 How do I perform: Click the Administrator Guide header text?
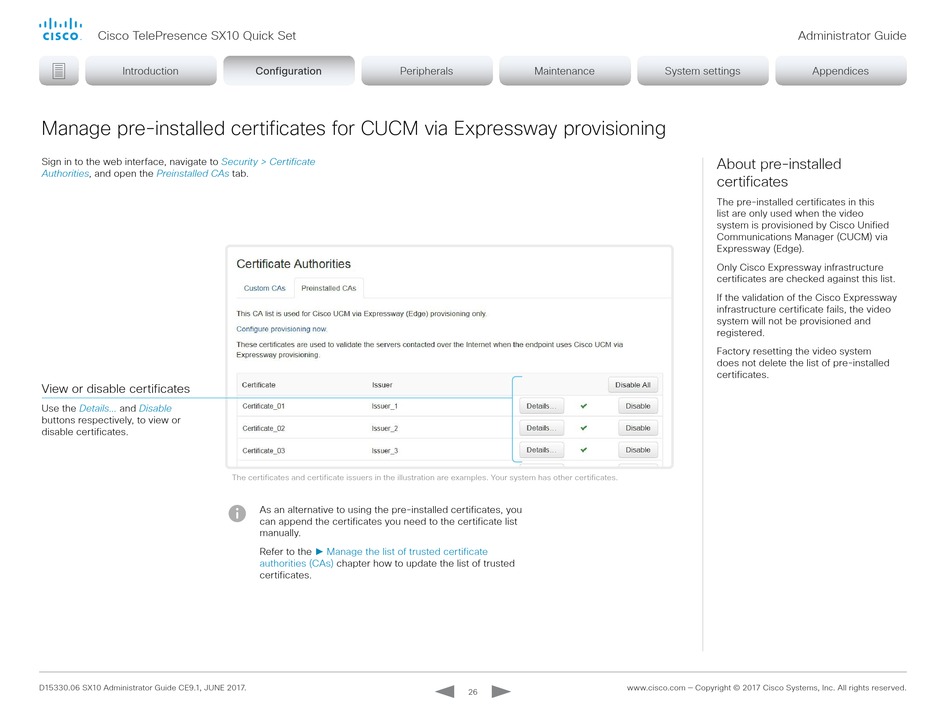pos(852,36)
